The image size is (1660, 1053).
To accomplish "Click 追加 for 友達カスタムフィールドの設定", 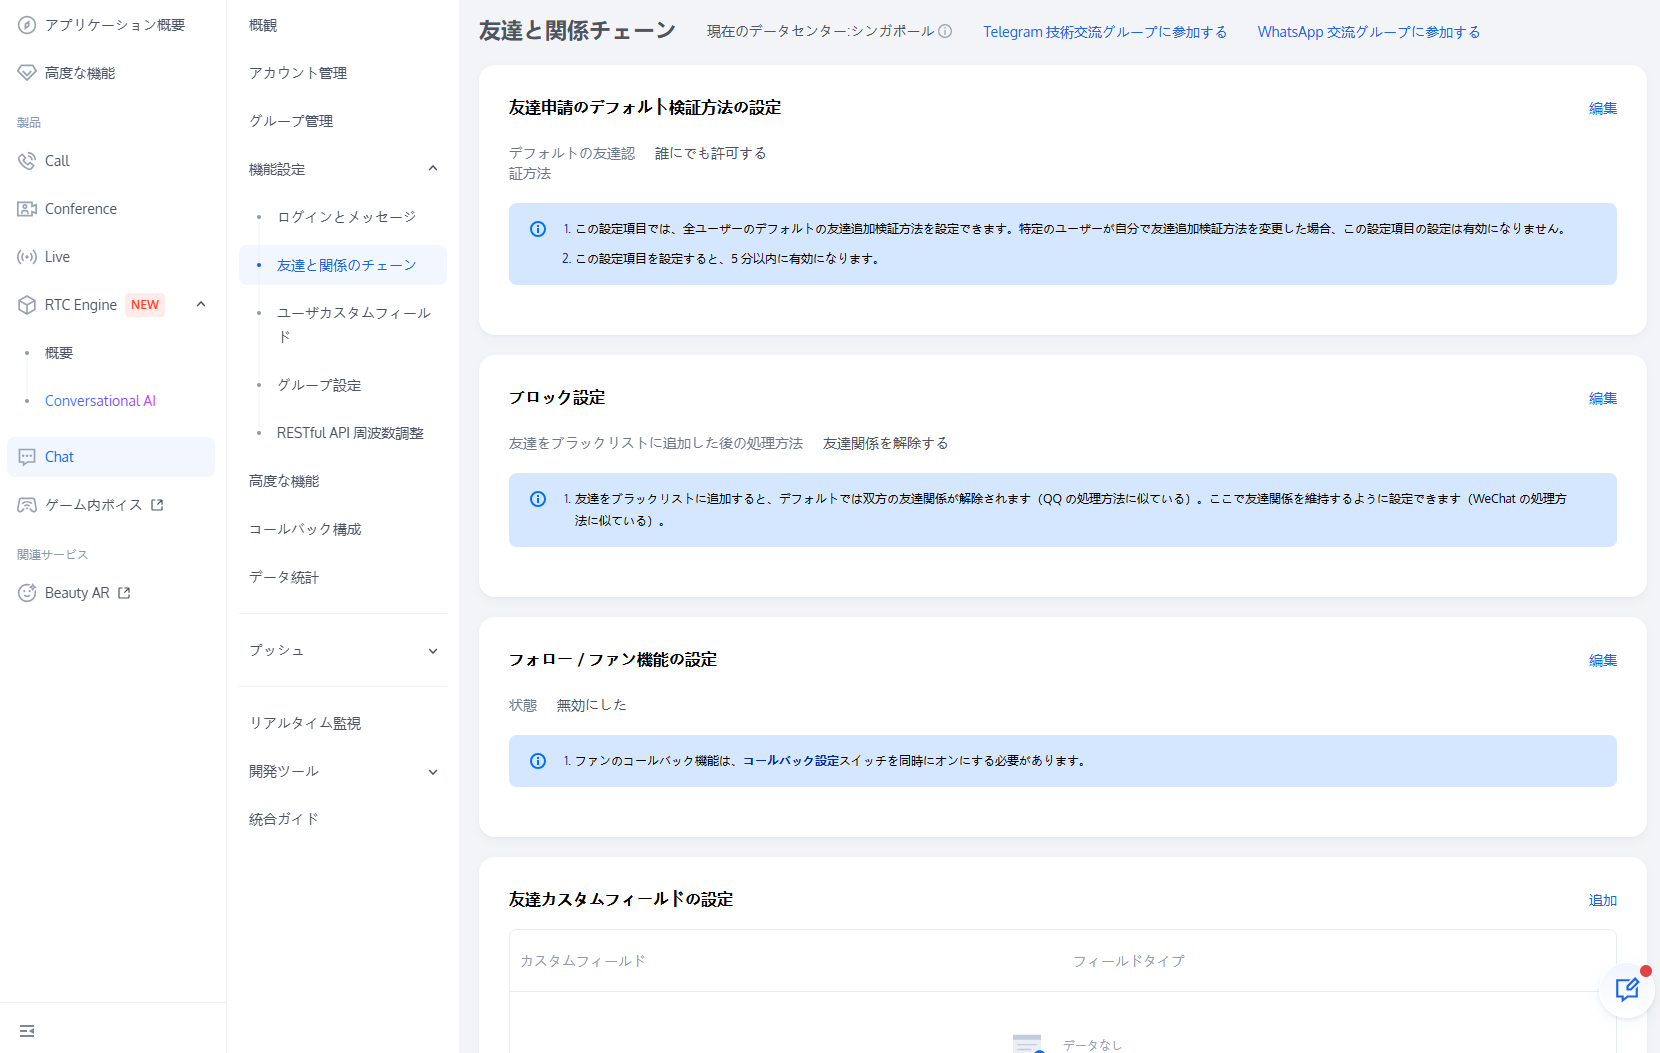I will tap(1603, 900).
